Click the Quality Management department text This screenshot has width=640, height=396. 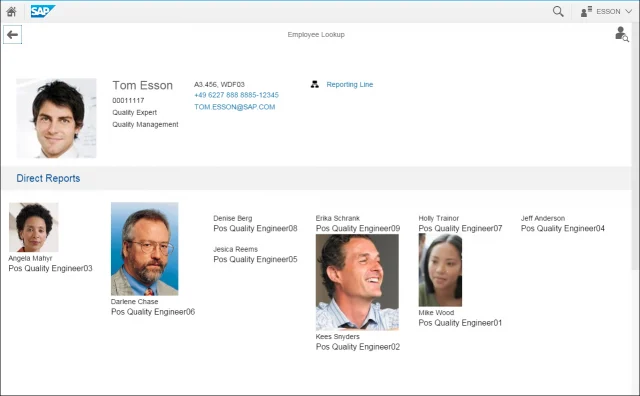point(145,124)
